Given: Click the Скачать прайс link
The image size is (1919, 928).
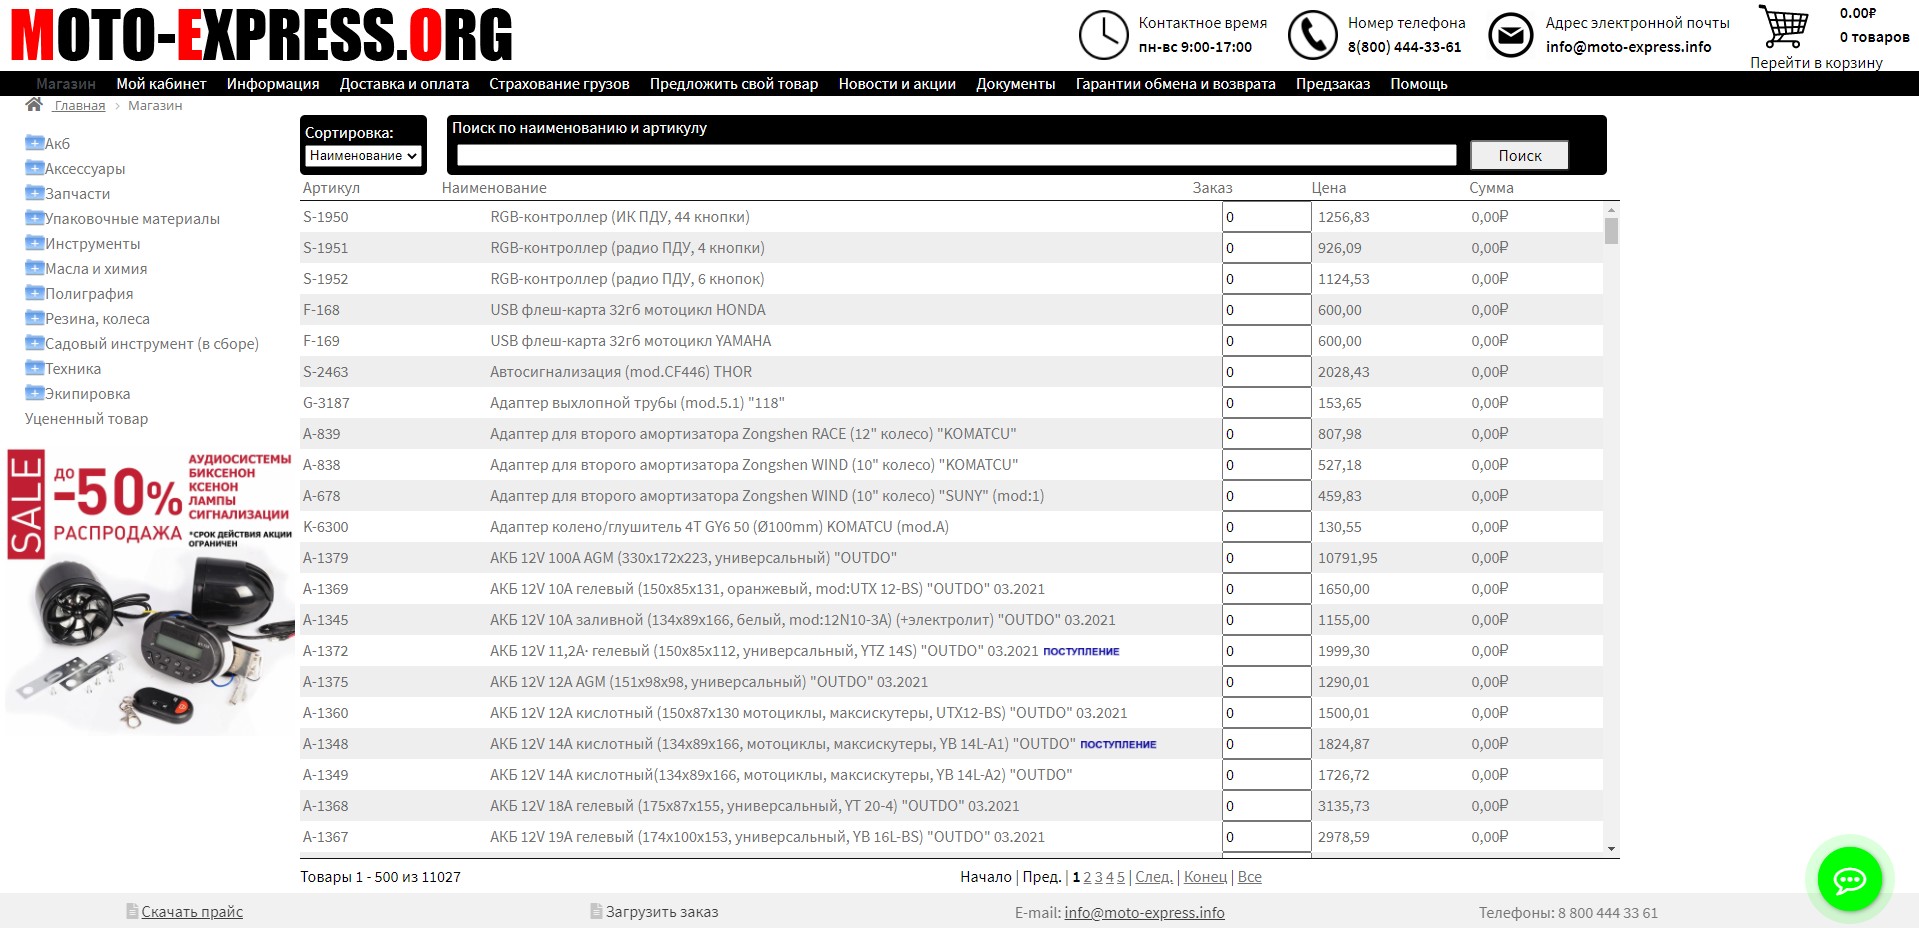Looking at the screenshot, I should pos(192,912).
